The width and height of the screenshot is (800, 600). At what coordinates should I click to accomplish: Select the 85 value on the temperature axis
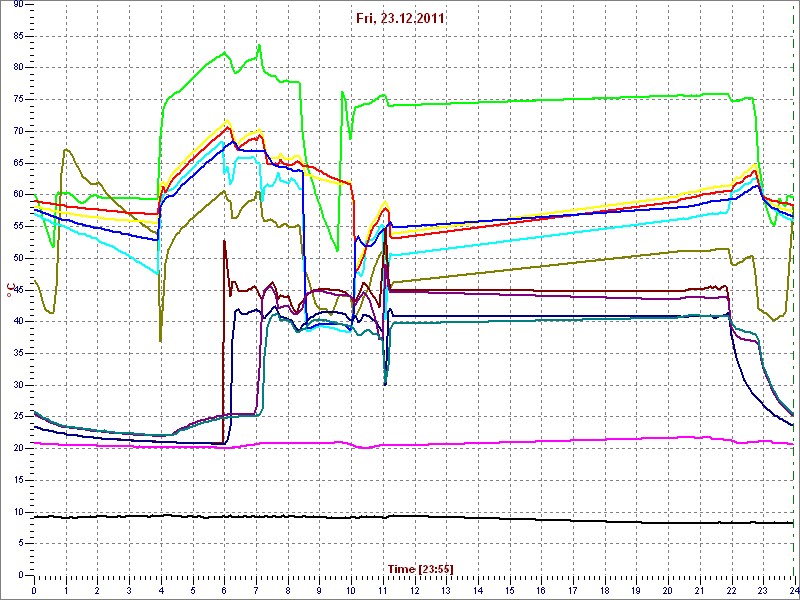(x=18, y=36)
